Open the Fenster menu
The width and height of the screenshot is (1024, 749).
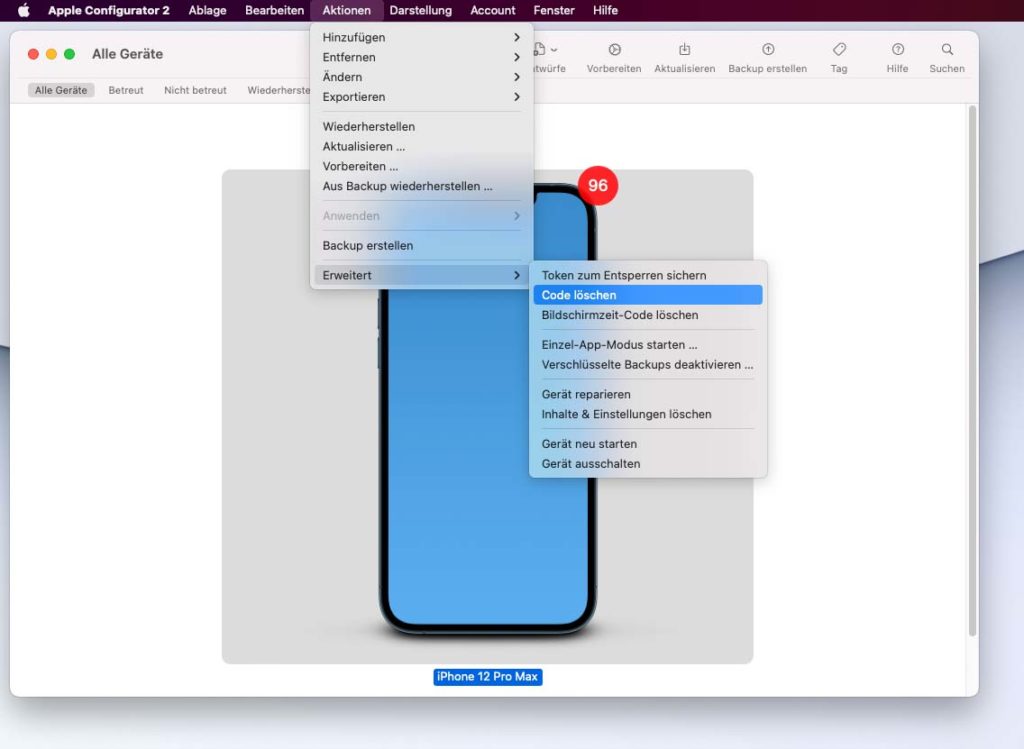click(554, 10)
